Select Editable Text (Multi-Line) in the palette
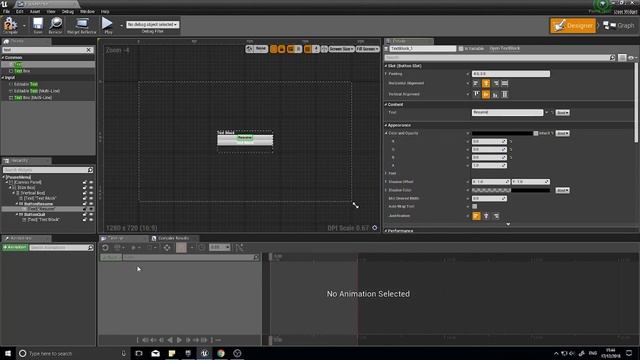The image size is (640, 360). [x=37, y=91]
